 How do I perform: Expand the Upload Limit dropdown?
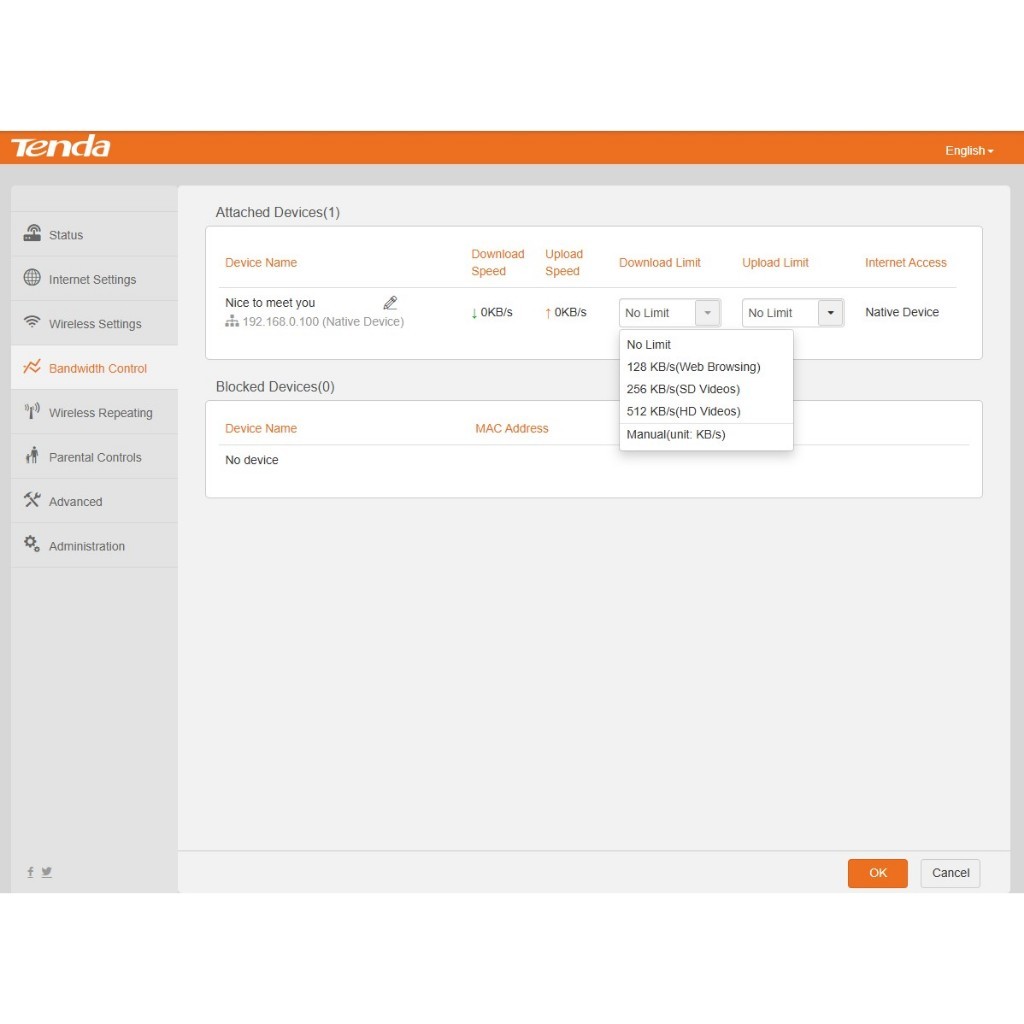tap(830, 313)
